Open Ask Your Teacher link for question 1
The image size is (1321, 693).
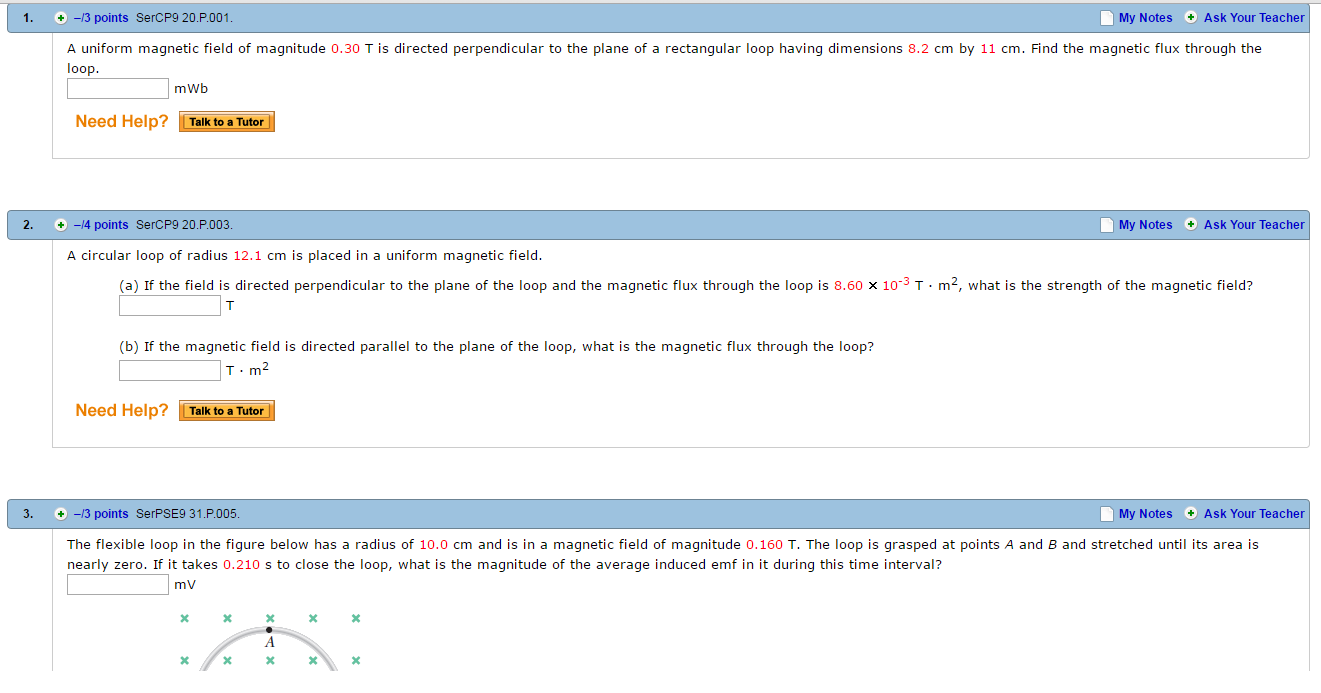coord(1254,18)
